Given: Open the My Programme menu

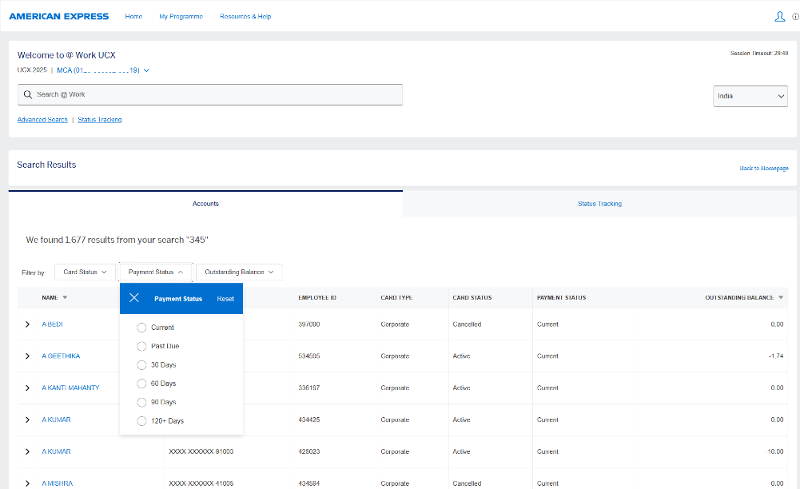Looking at the screenshot, I should tap(181, 17).
